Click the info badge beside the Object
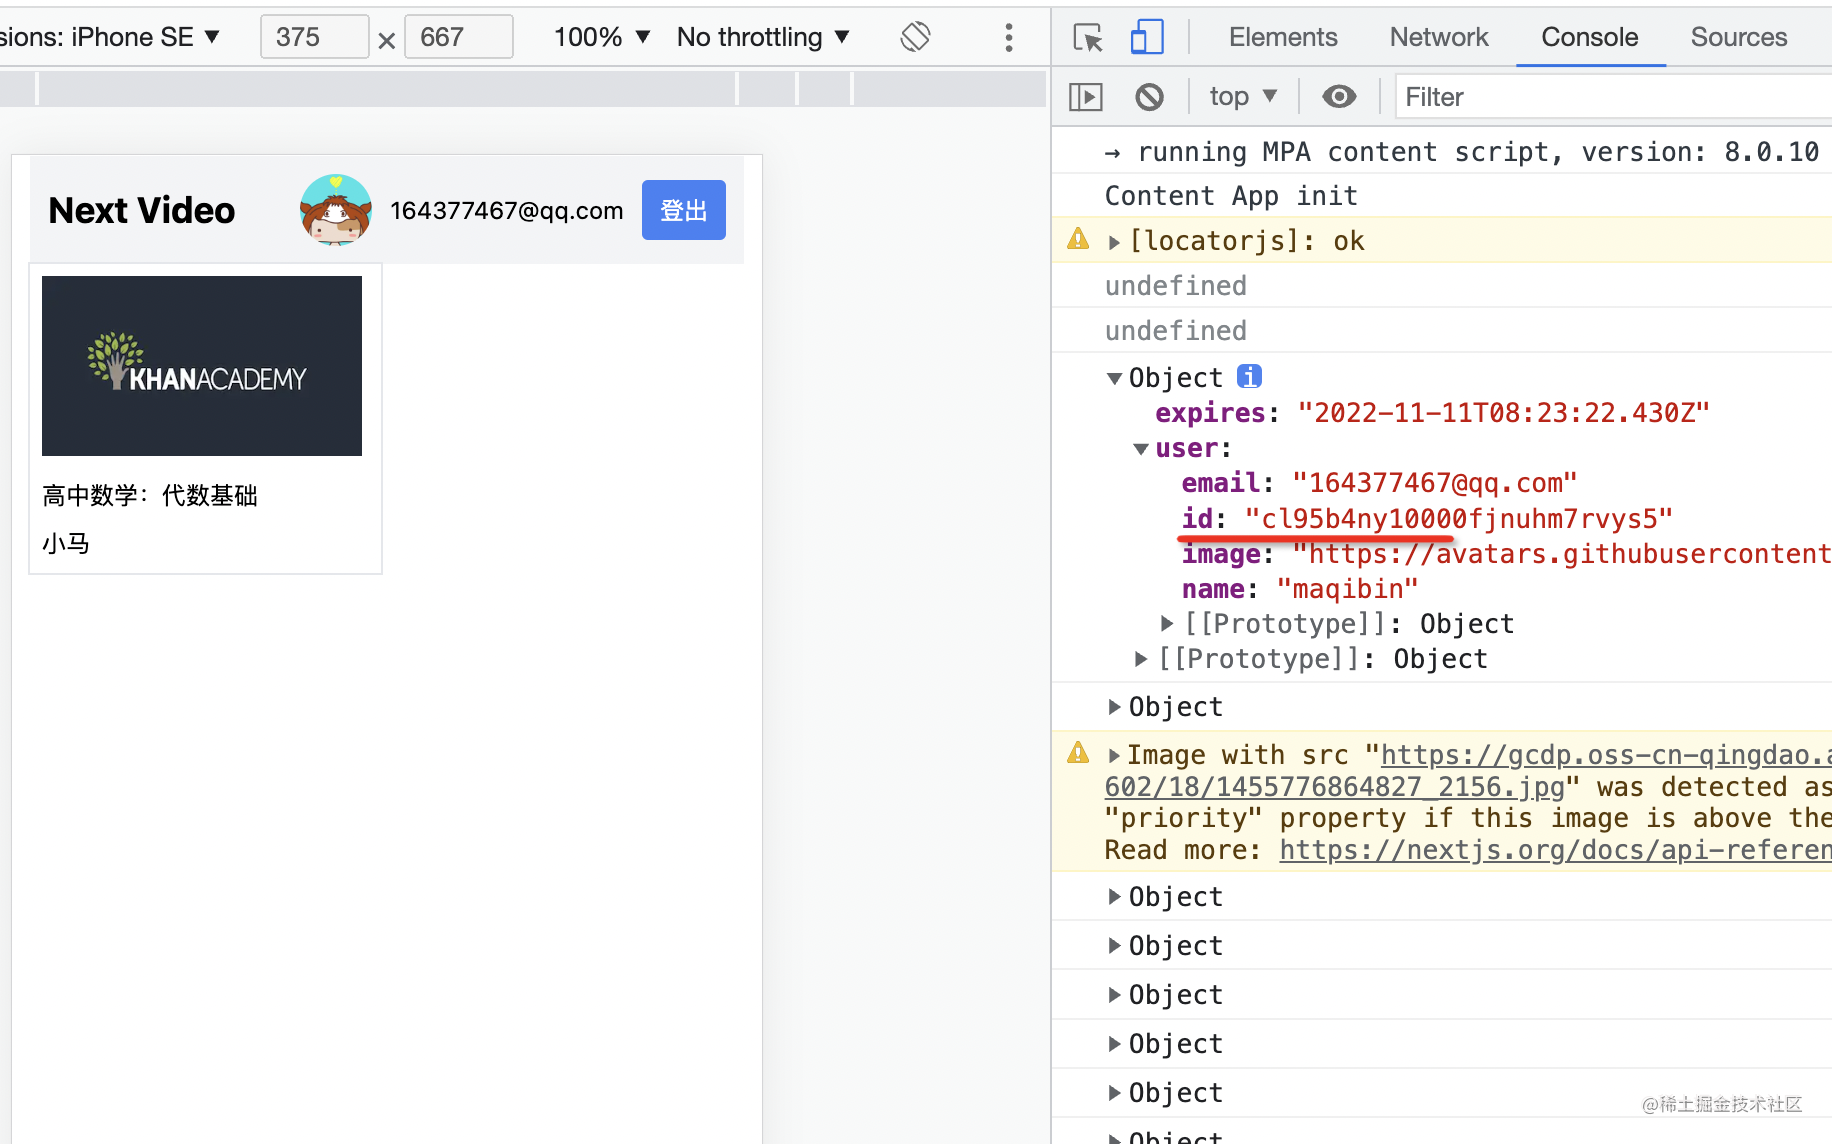Screen dimensions: 1832x1144 [x=1249, y=377]
